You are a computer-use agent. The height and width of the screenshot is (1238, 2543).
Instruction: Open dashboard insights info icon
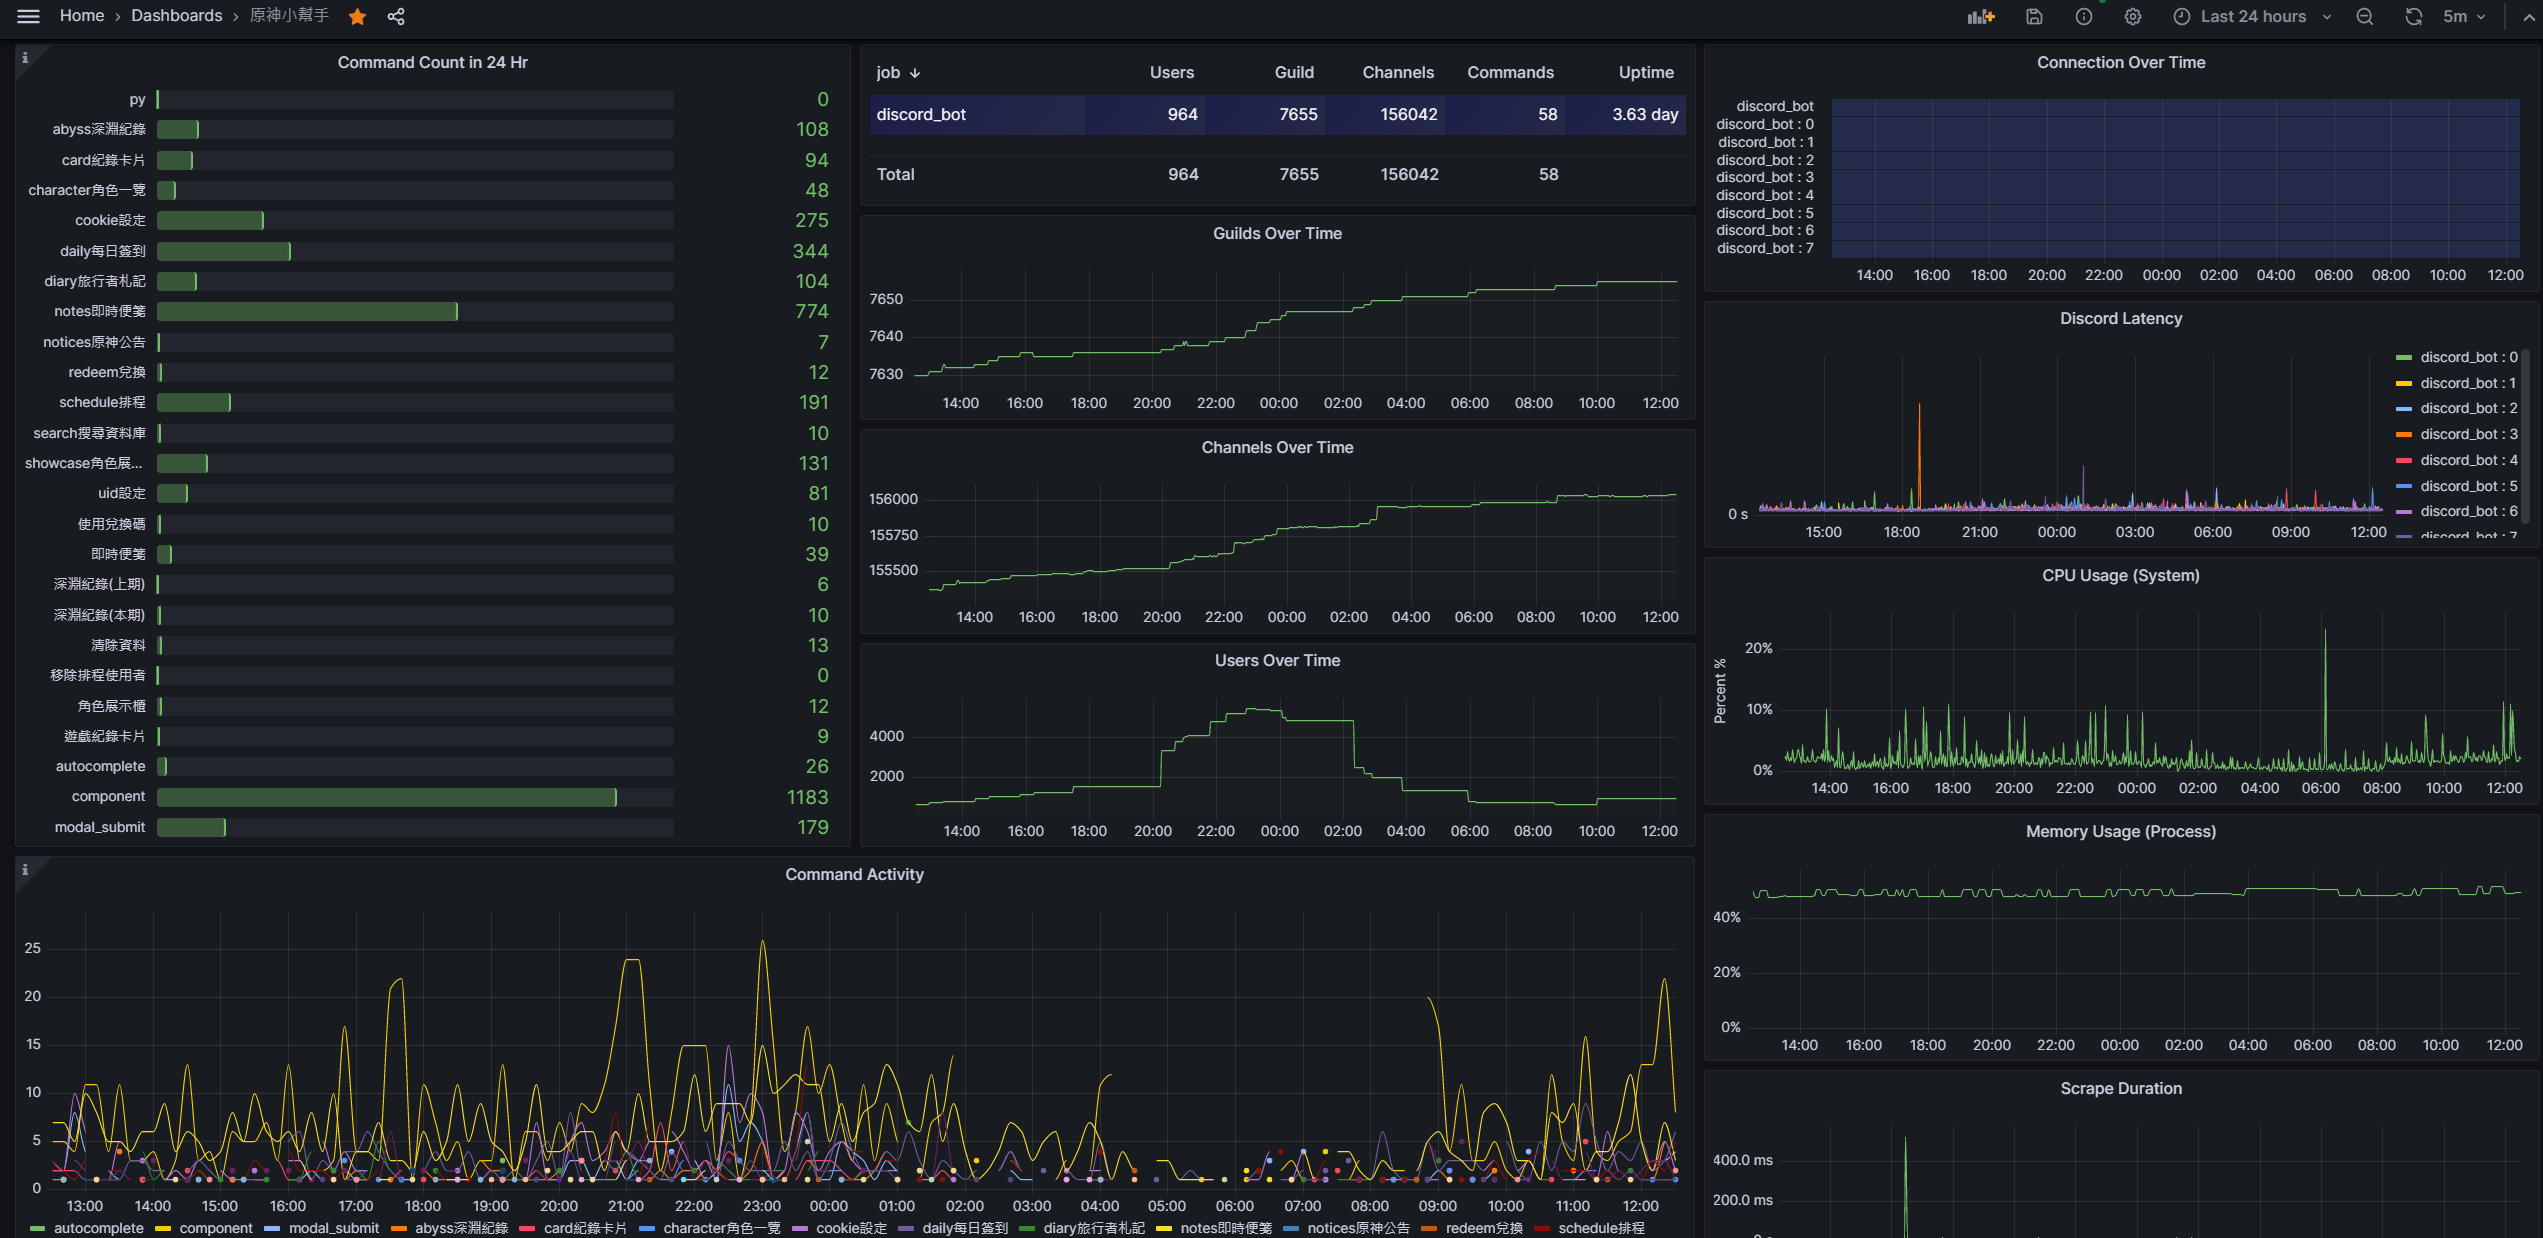point(2083,17)
